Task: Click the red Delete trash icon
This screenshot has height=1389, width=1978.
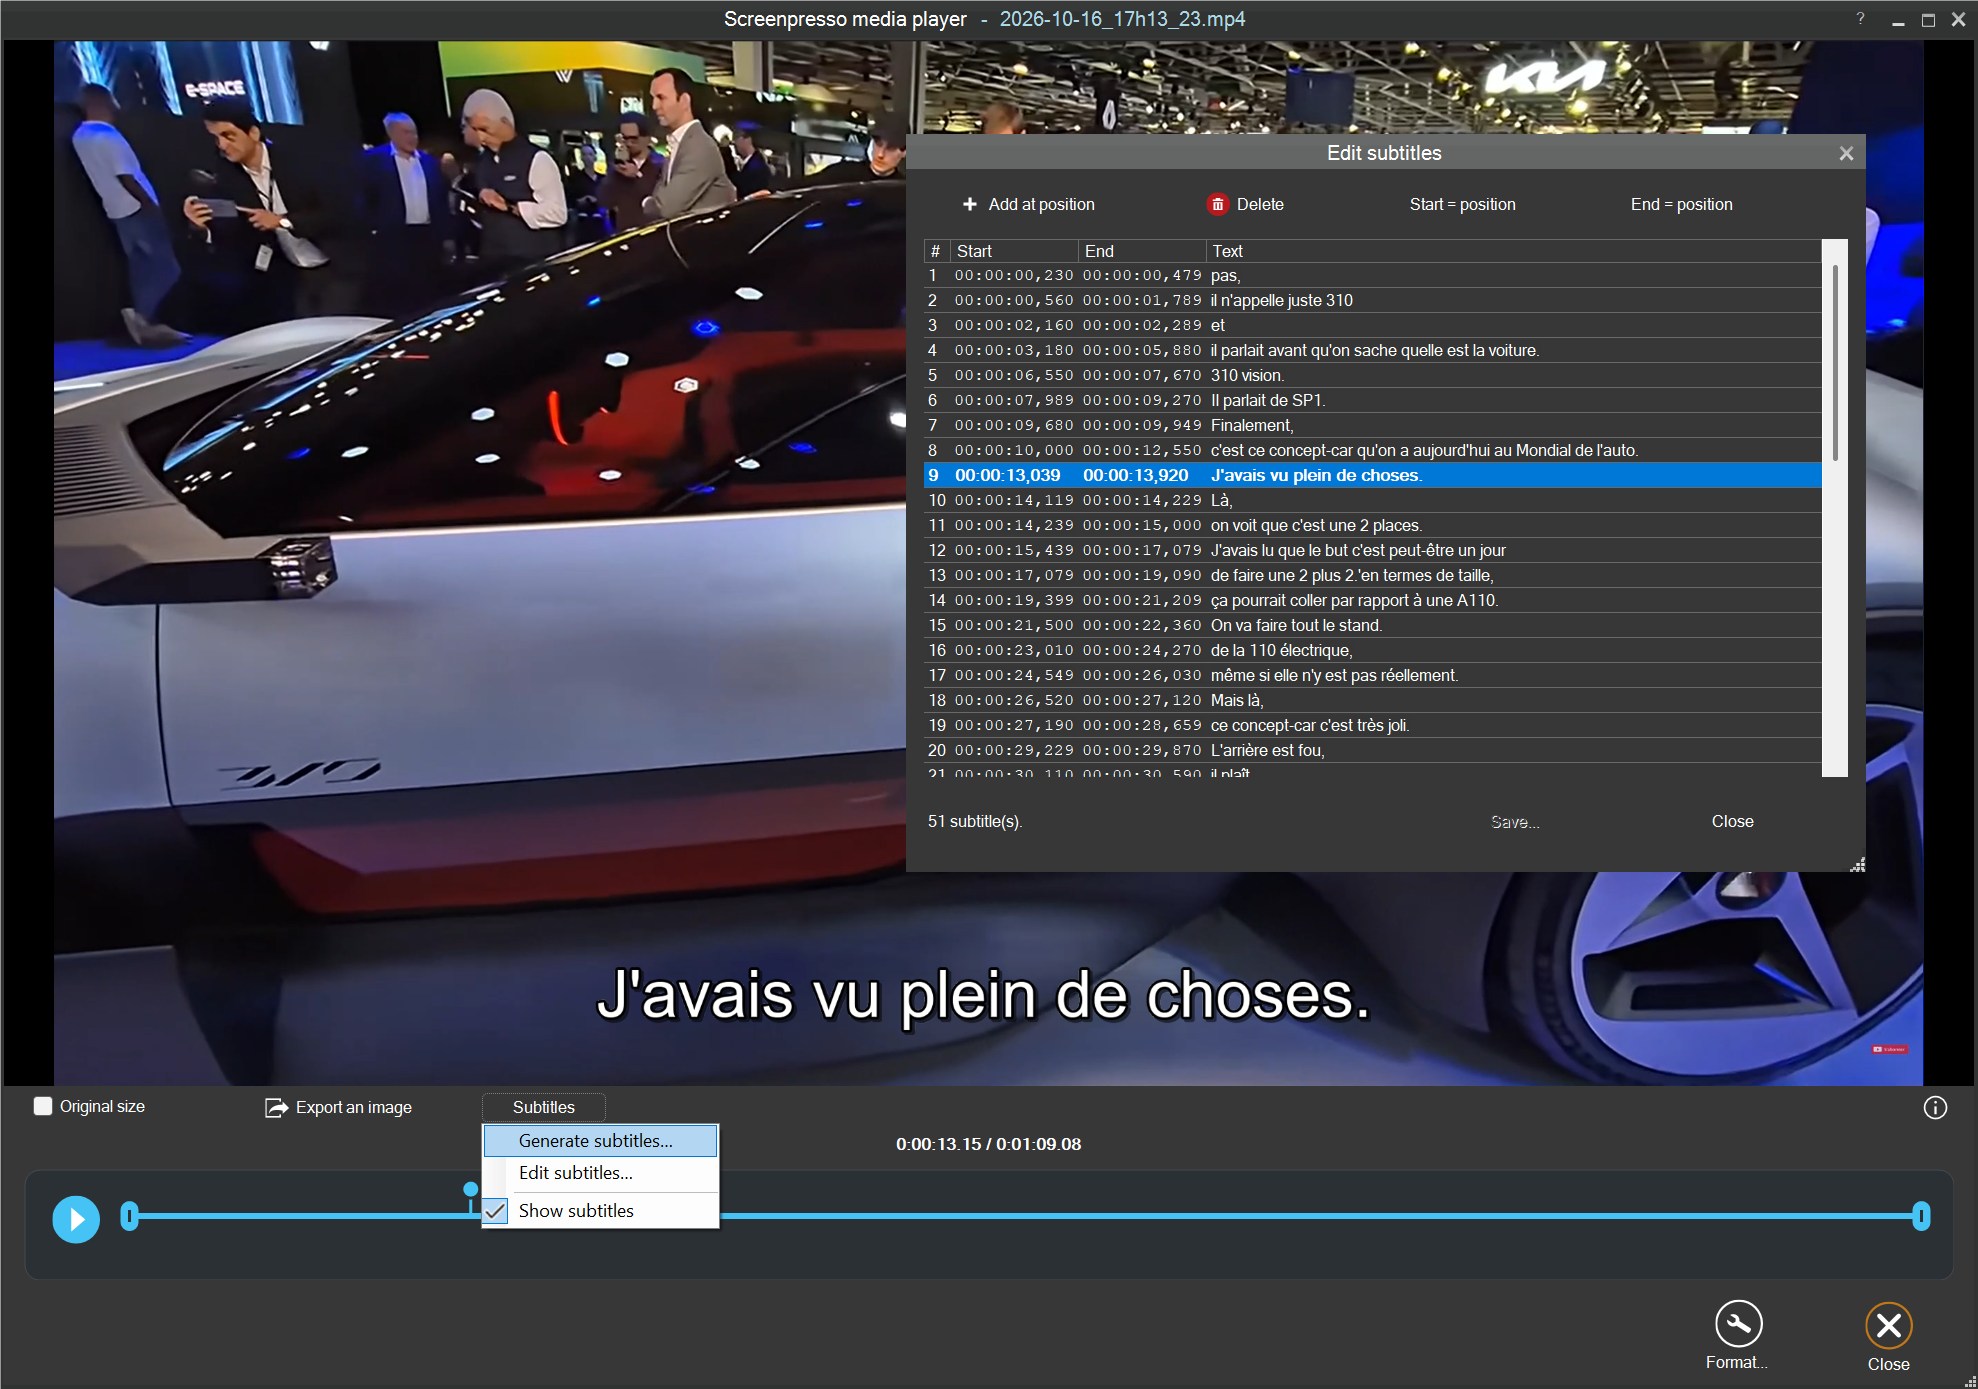Action: 1217,204
